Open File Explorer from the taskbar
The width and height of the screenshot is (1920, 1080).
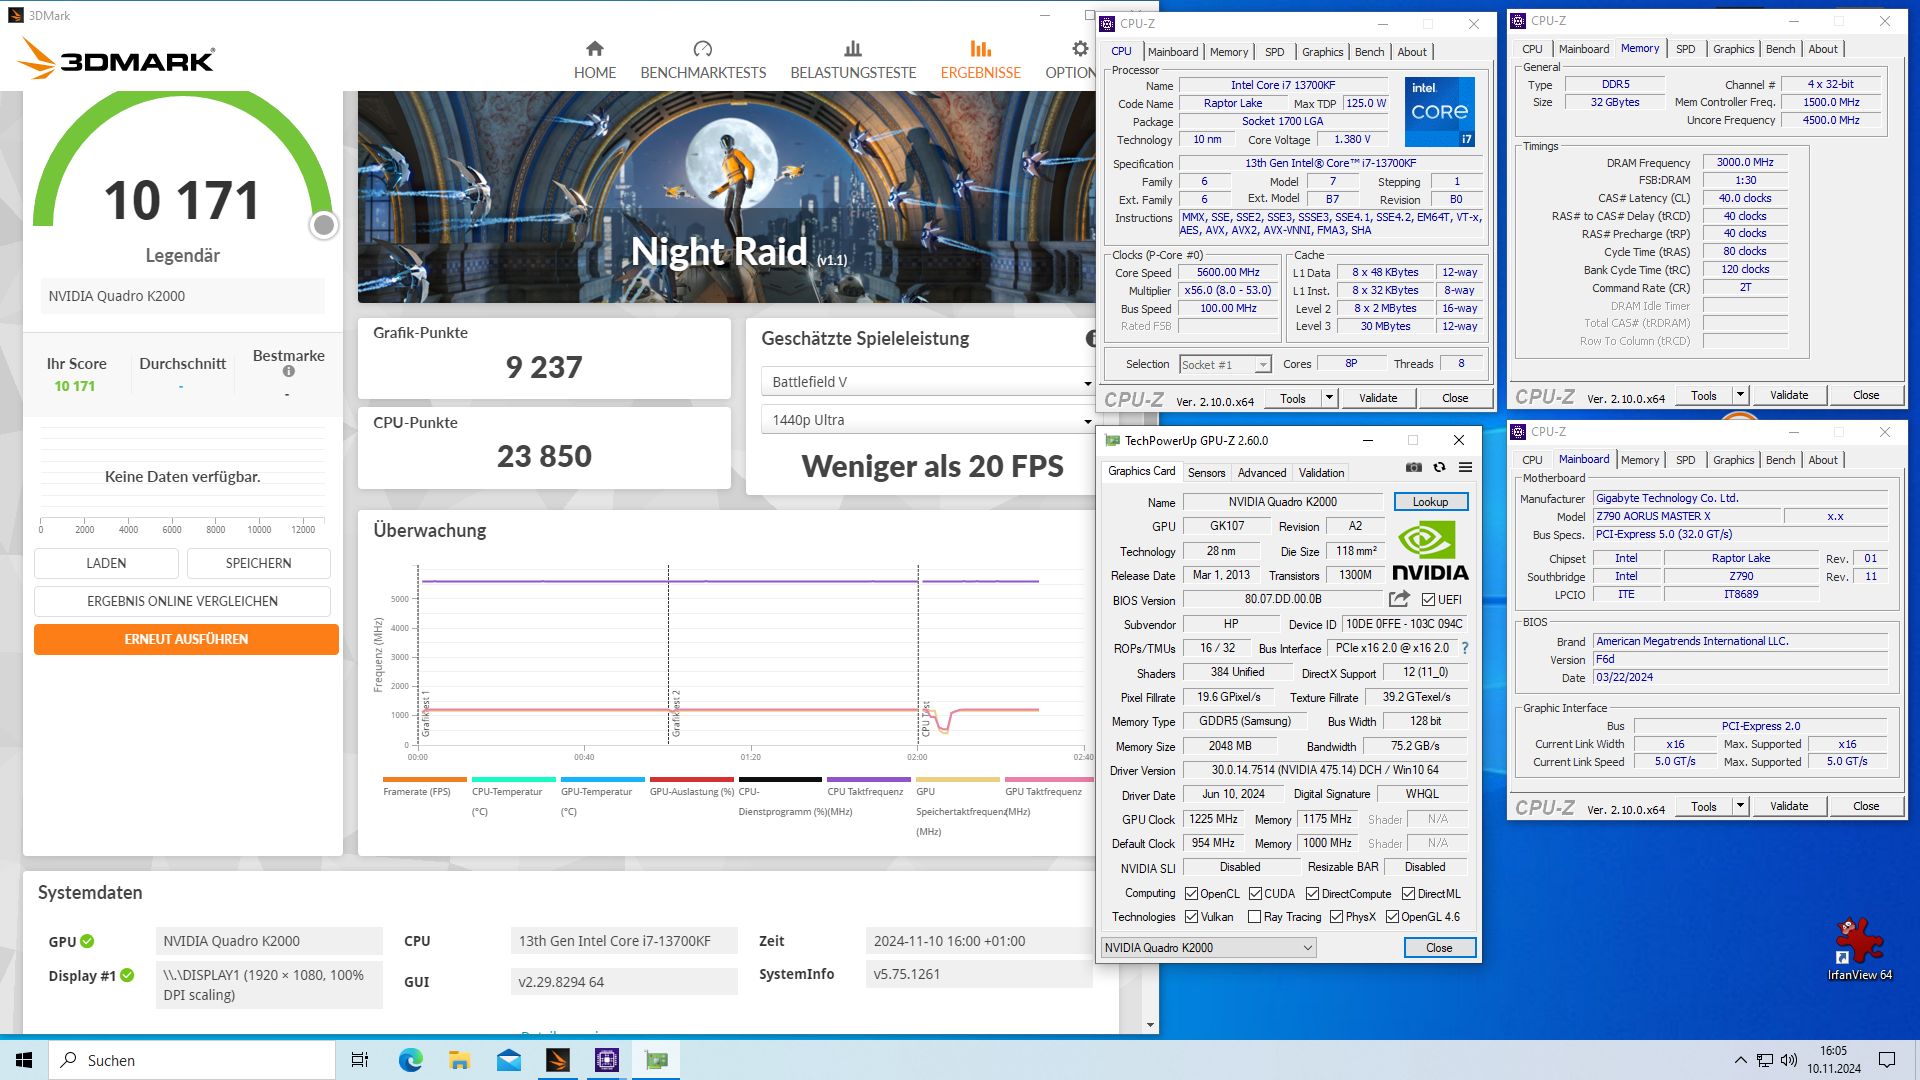pyautogui.click(x=459, y=1060)
